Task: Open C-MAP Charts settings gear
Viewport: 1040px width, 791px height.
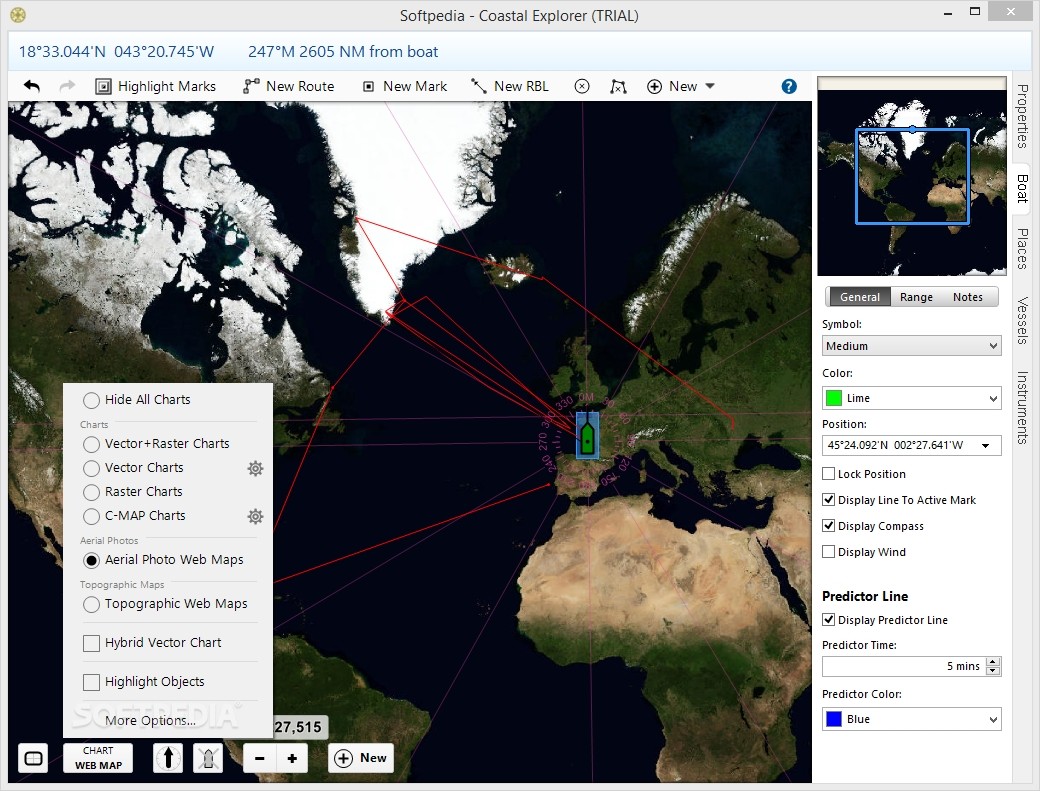Action: pyautogui.click(x=255, y=517)
